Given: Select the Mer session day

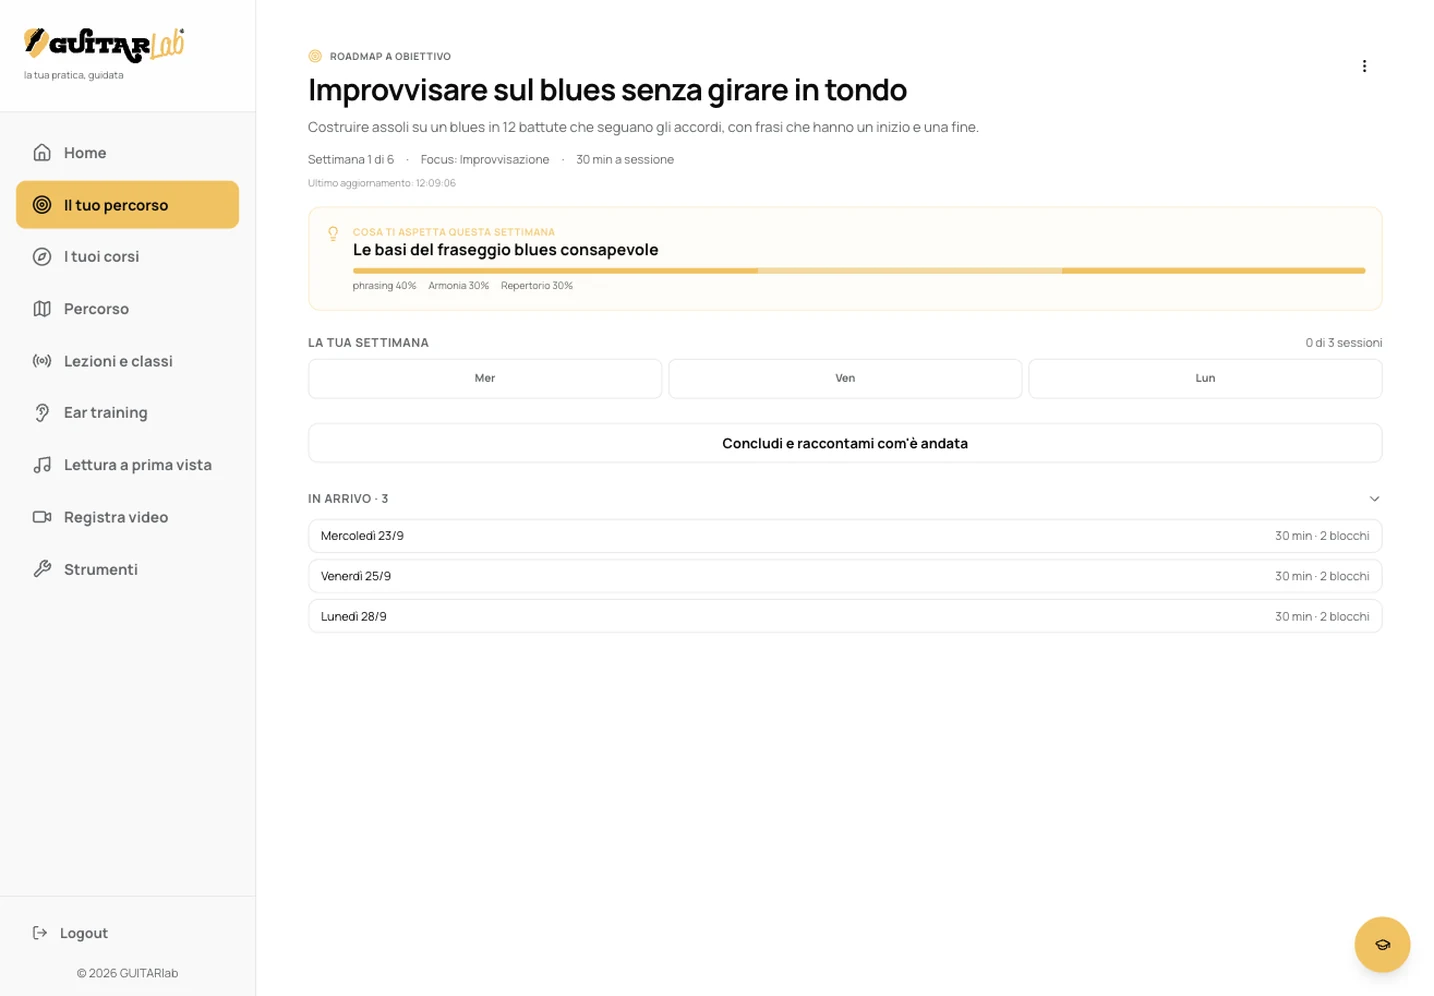Looking at the screenshot, I should tap(485, 379).
